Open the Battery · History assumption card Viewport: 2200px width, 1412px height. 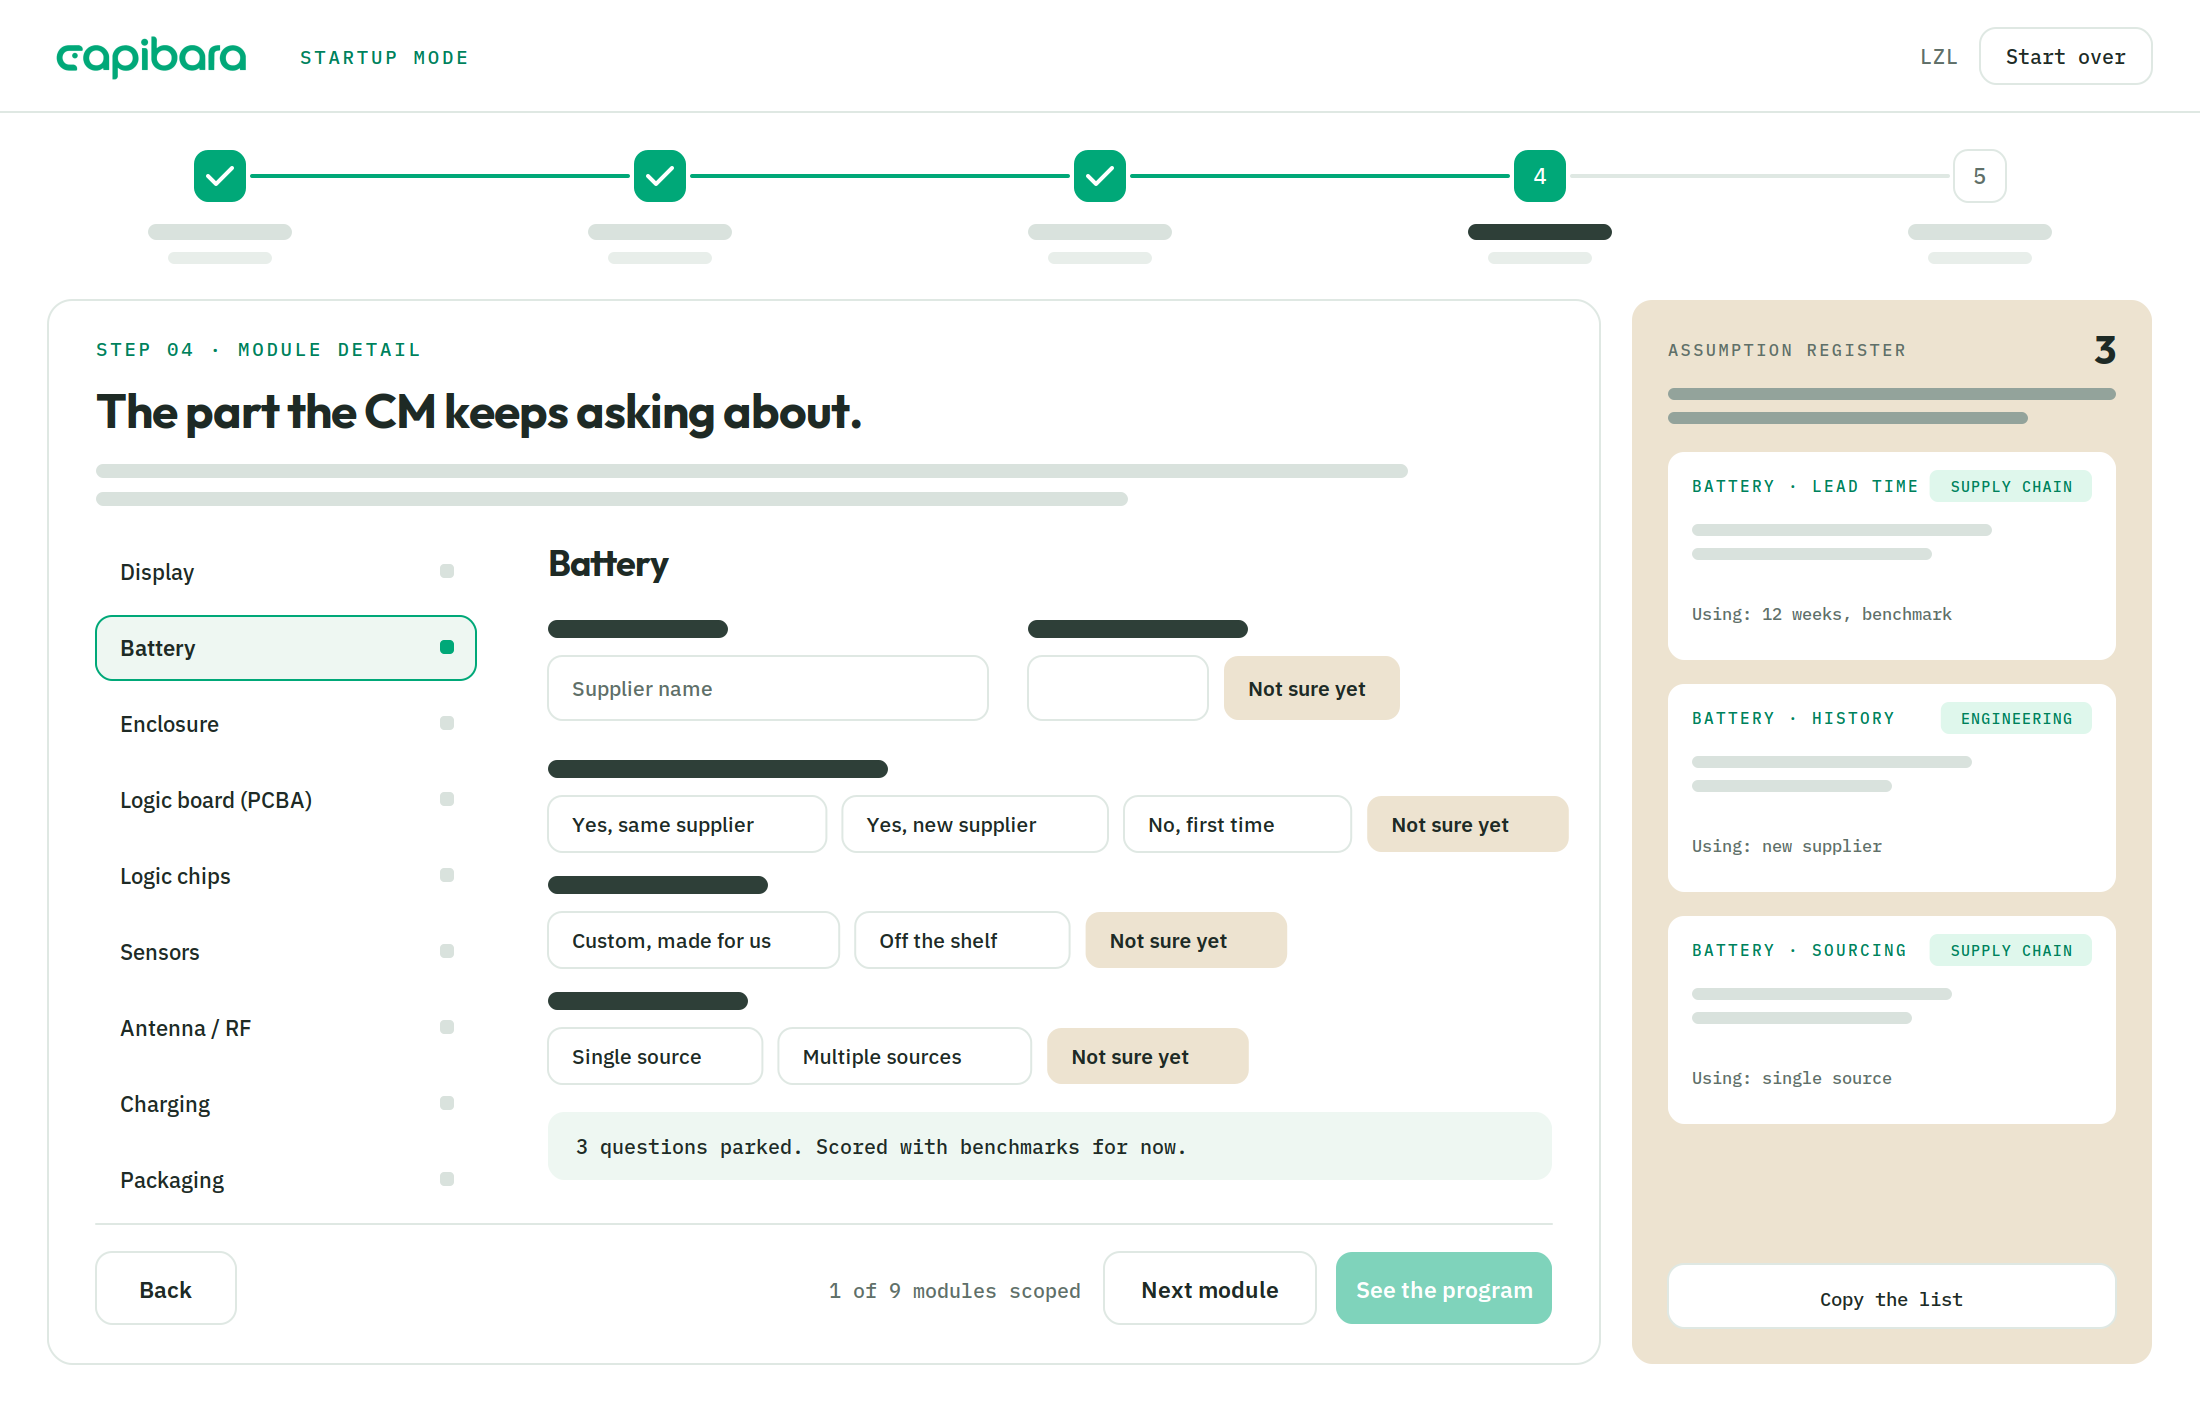tap(1892, 787)
